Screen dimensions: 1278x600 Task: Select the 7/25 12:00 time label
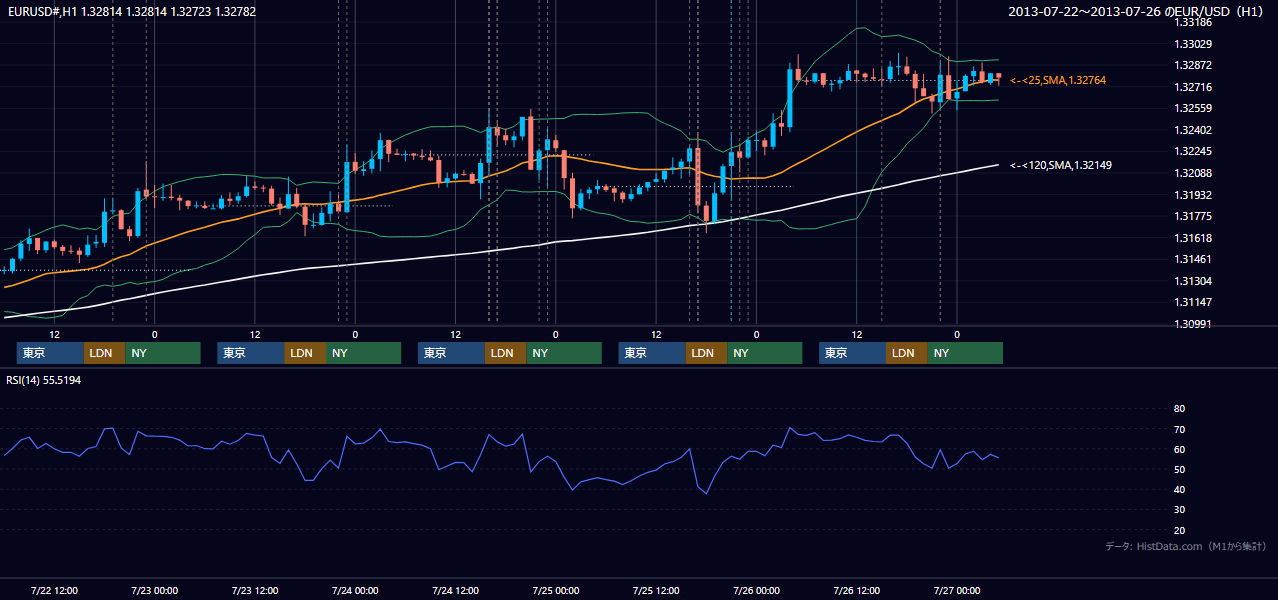click(656, 590)
